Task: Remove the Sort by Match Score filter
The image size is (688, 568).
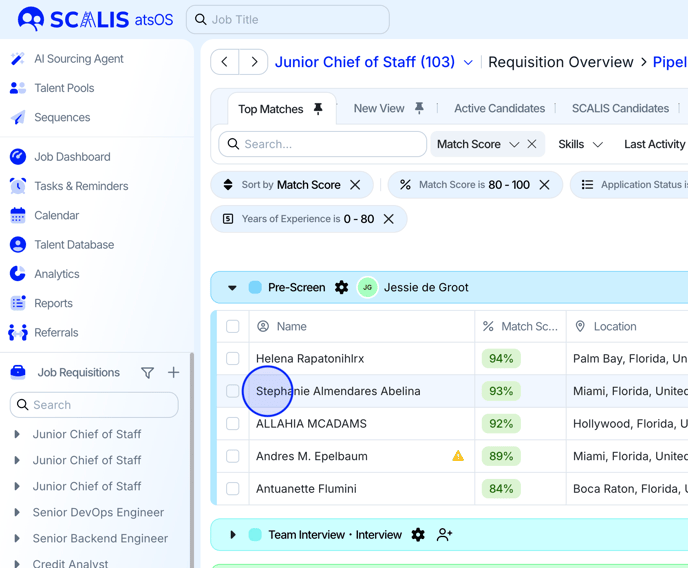Action: pyautogui.click(x=355, y=185)
